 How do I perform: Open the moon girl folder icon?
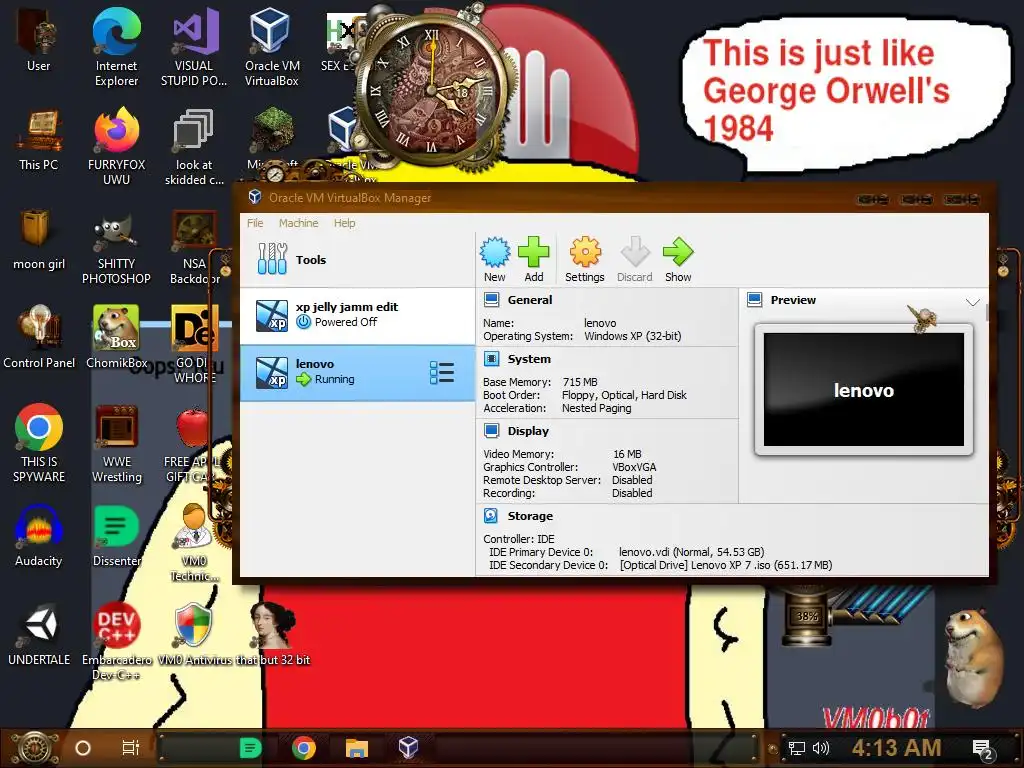coord(39,239)
